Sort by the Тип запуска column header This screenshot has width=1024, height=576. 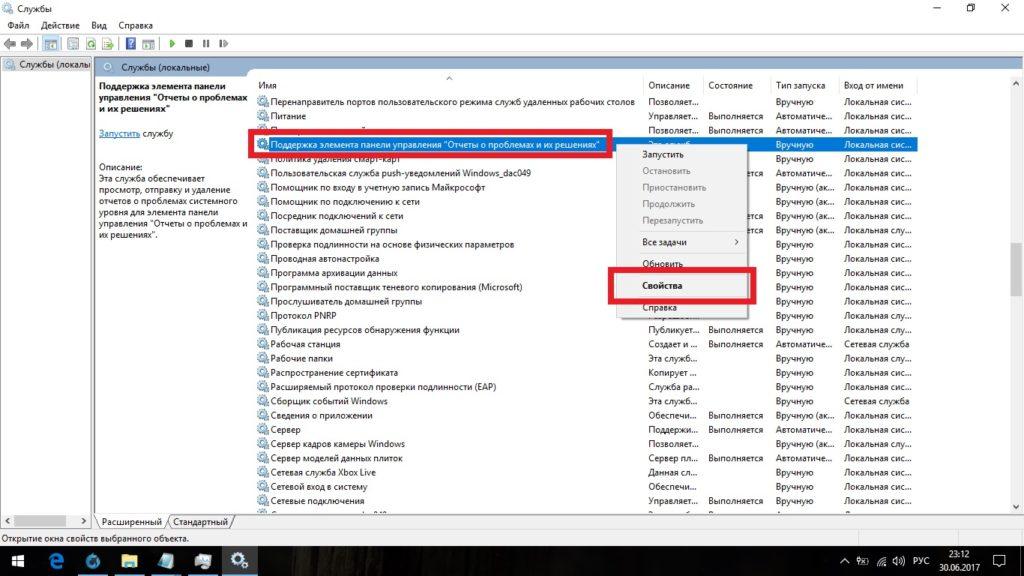(804, 86)
